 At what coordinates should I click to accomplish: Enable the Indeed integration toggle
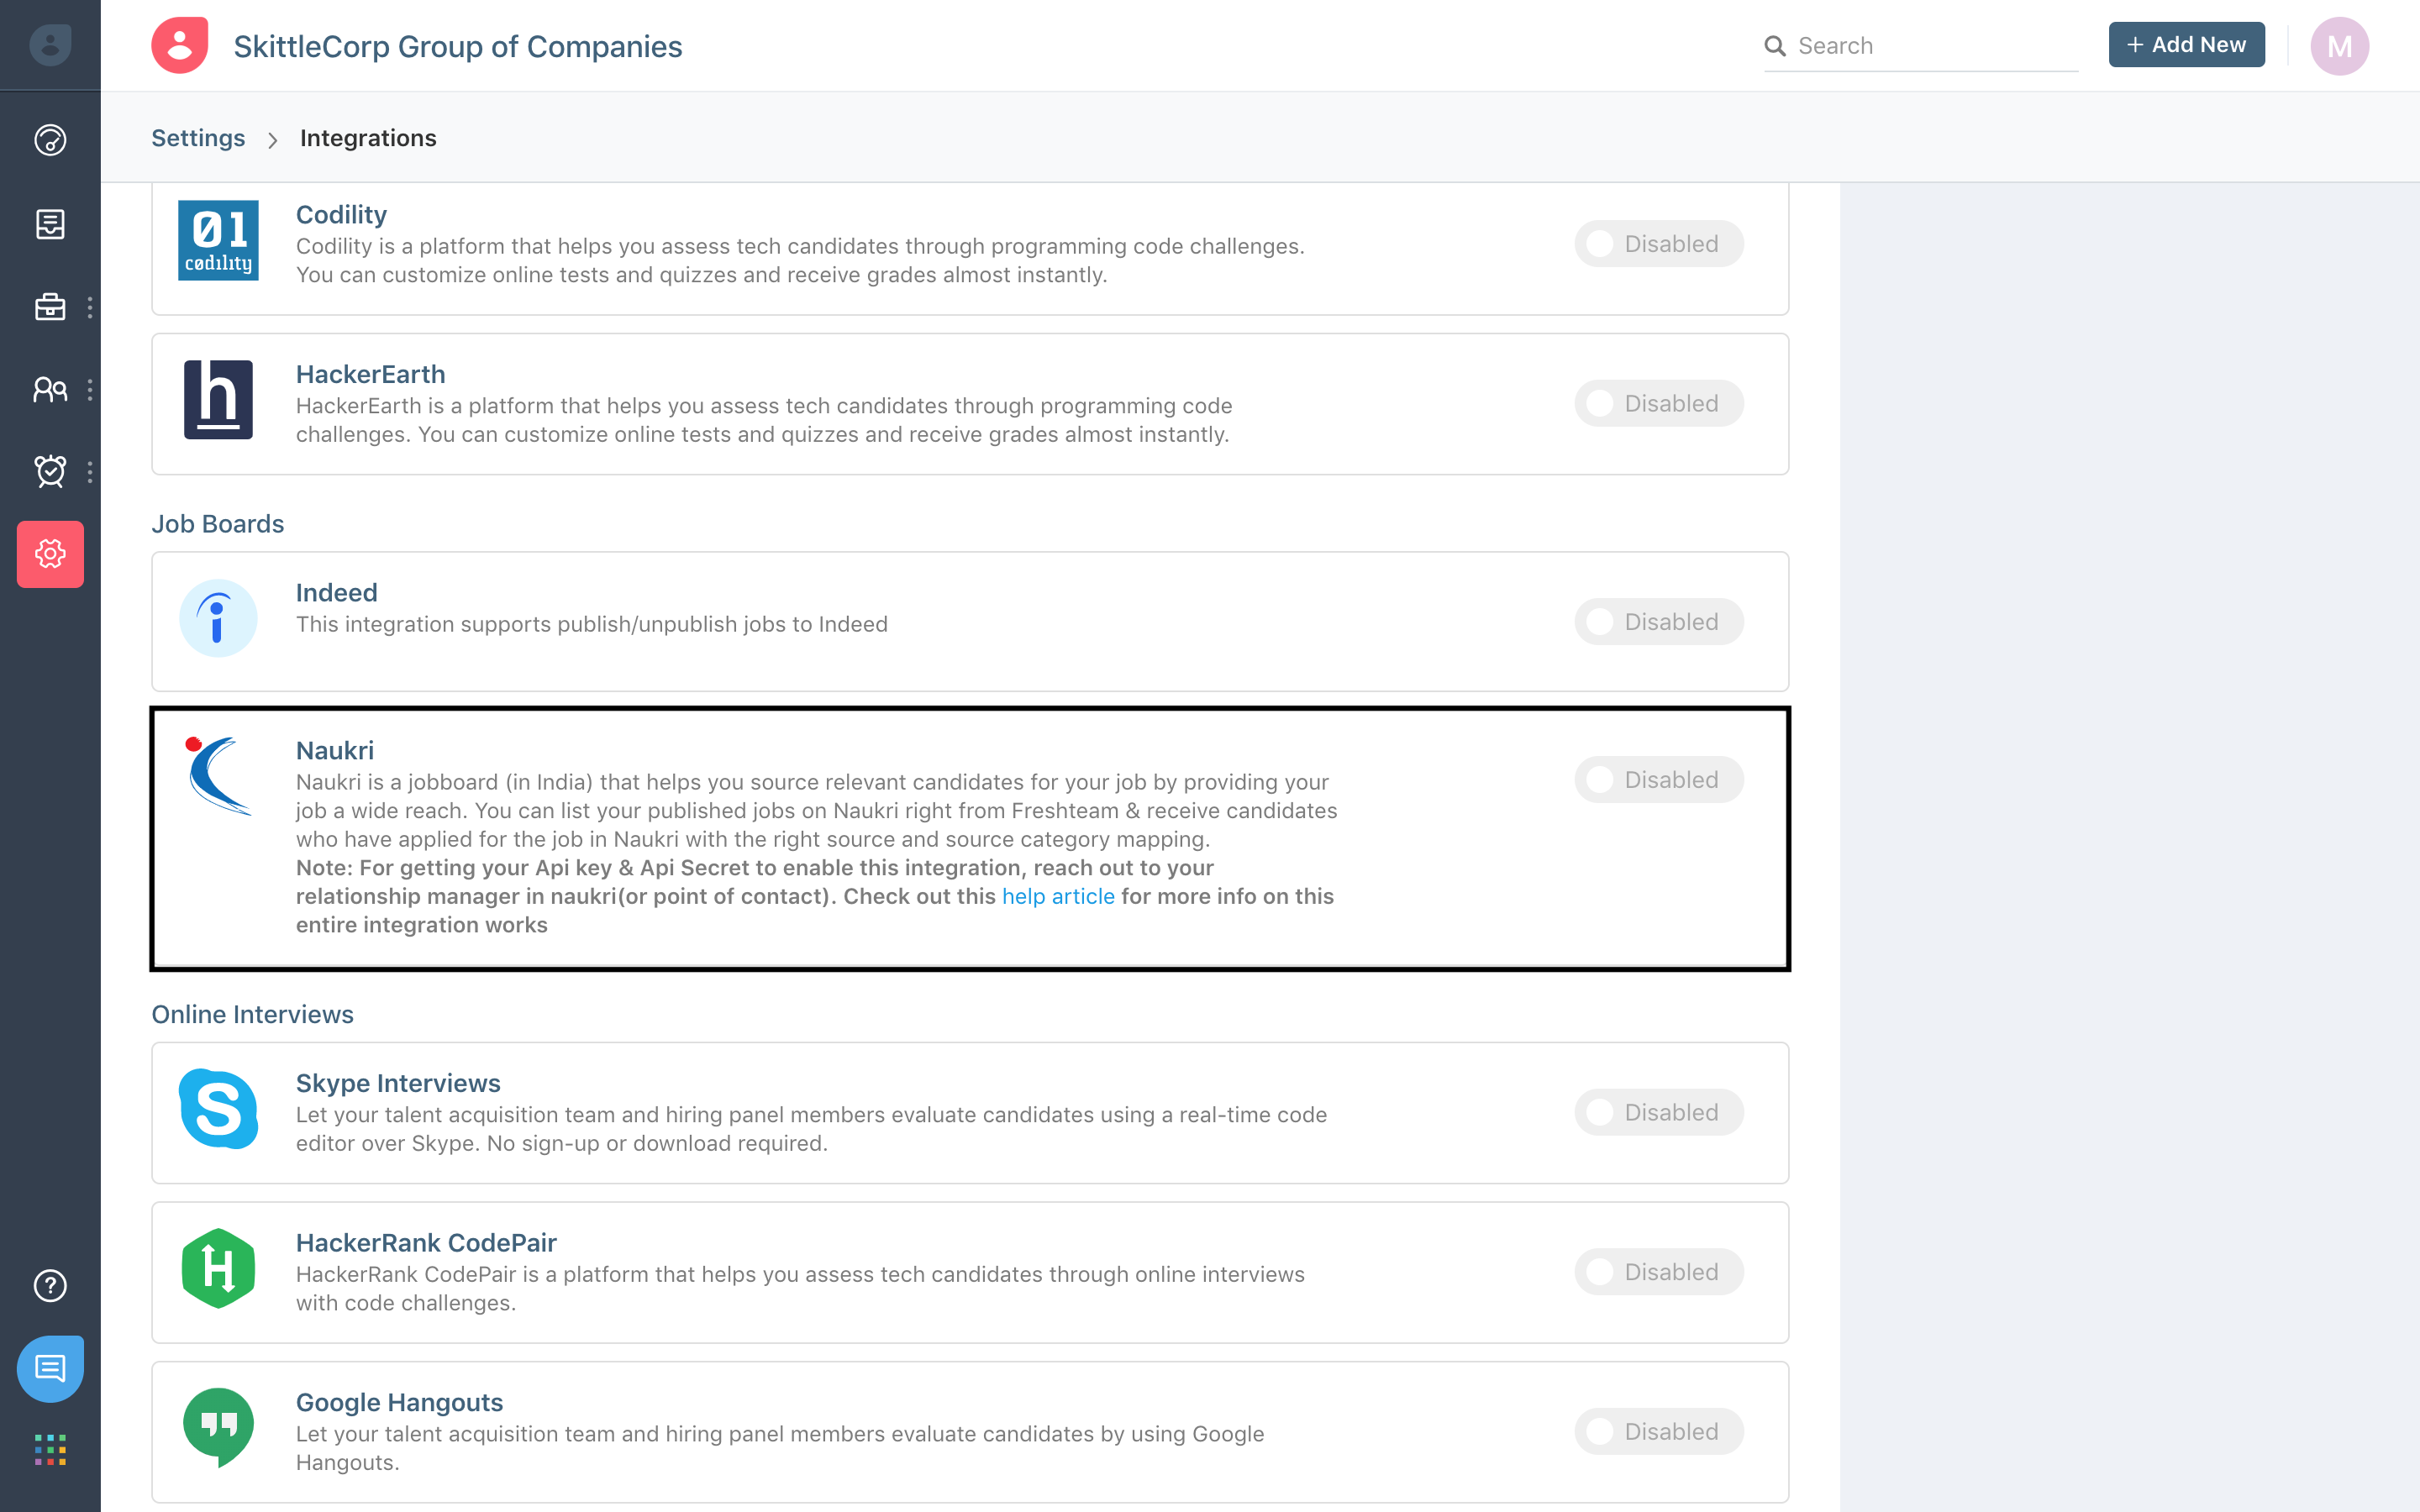pos(1658,622)
